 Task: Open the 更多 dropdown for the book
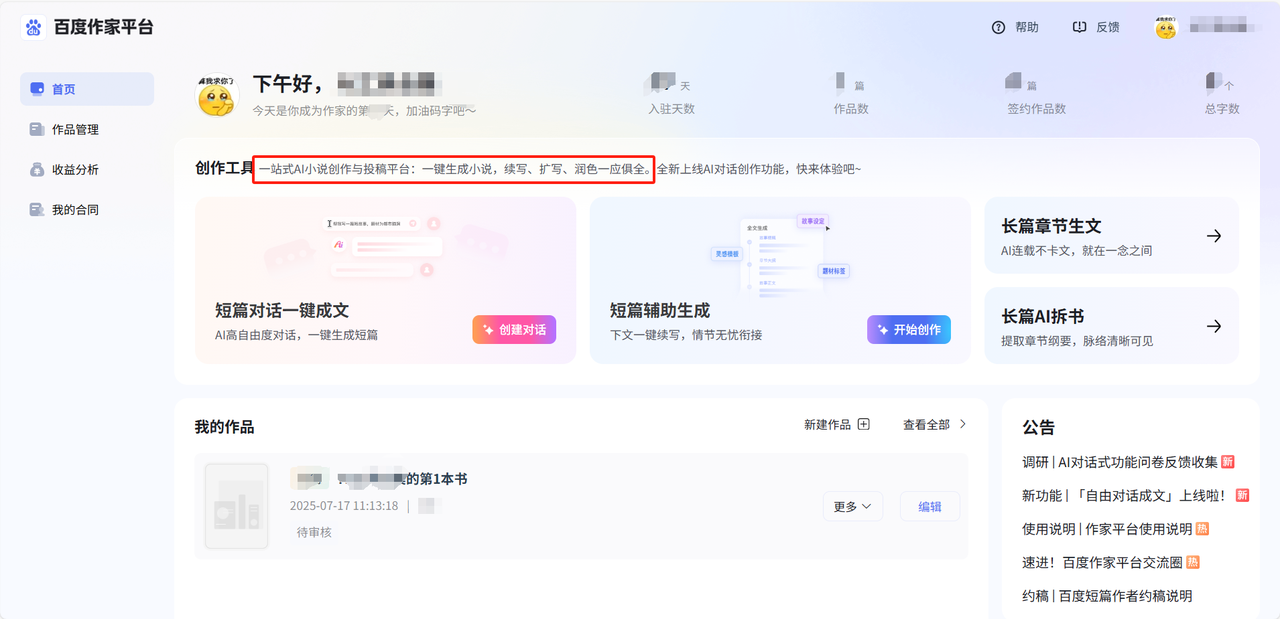point(852,507)
